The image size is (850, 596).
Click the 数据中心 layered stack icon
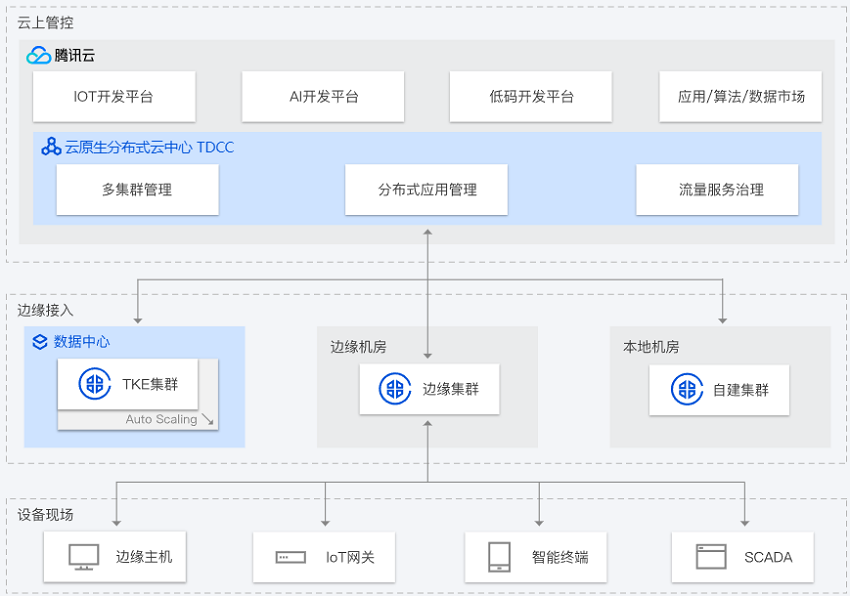pyautogui.click(x=40, y=342)
